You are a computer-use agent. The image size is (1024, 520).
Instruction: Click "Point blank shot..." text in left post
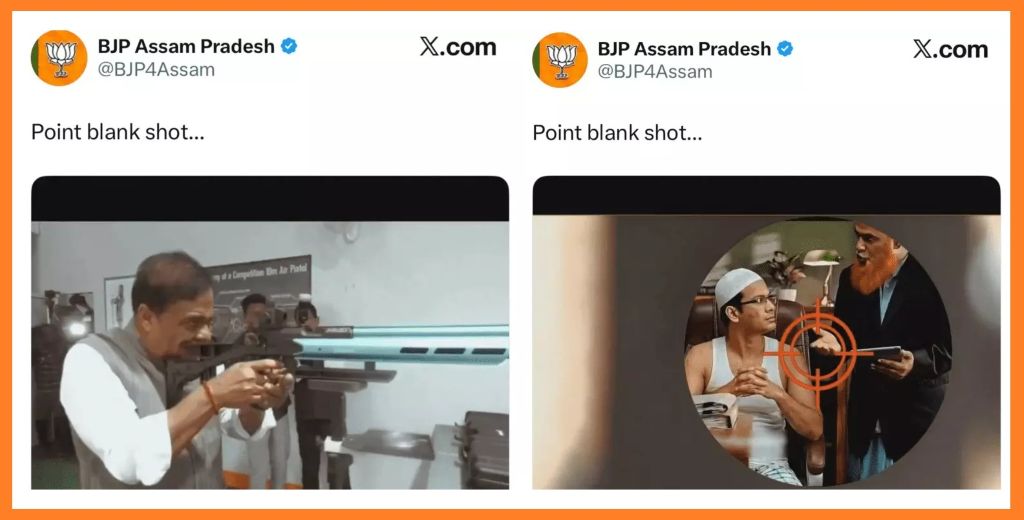coord(118,132)
